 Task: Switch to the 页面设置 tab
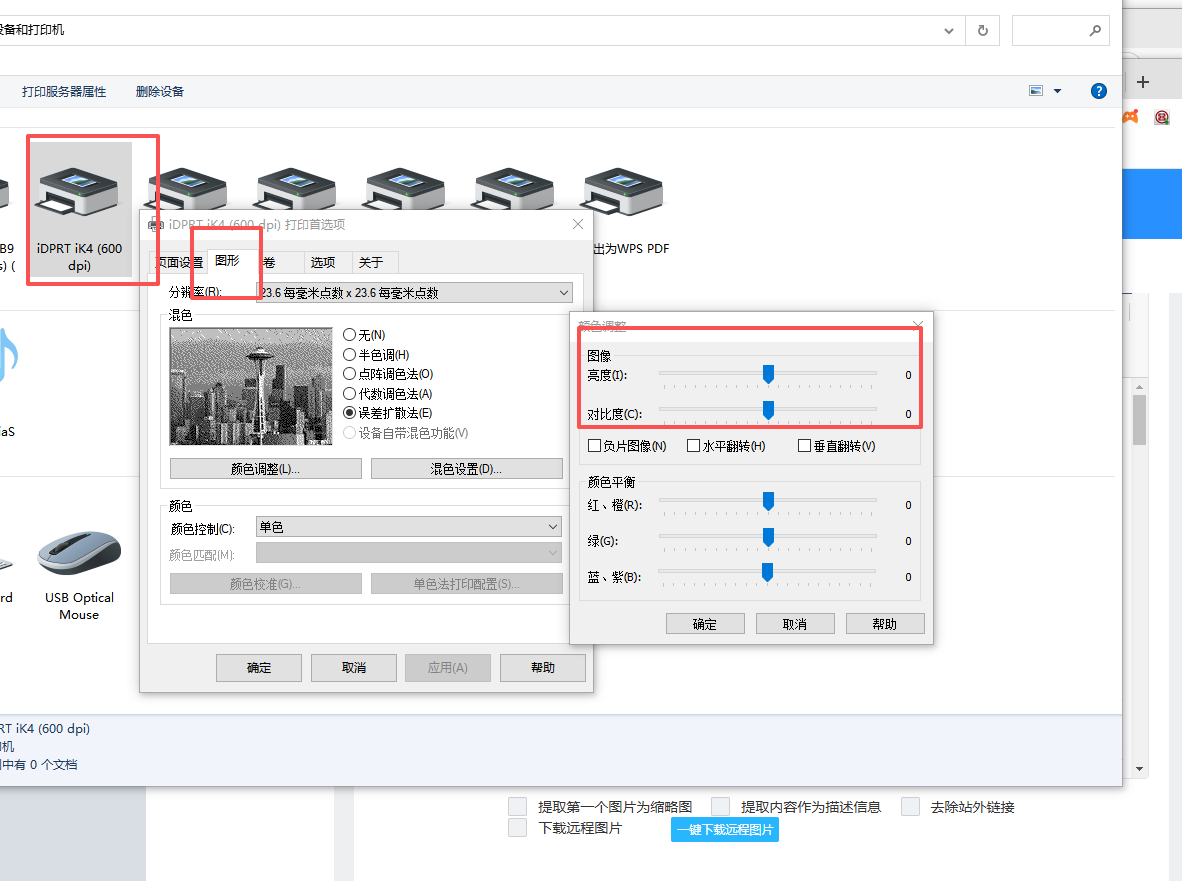[179, 261]
